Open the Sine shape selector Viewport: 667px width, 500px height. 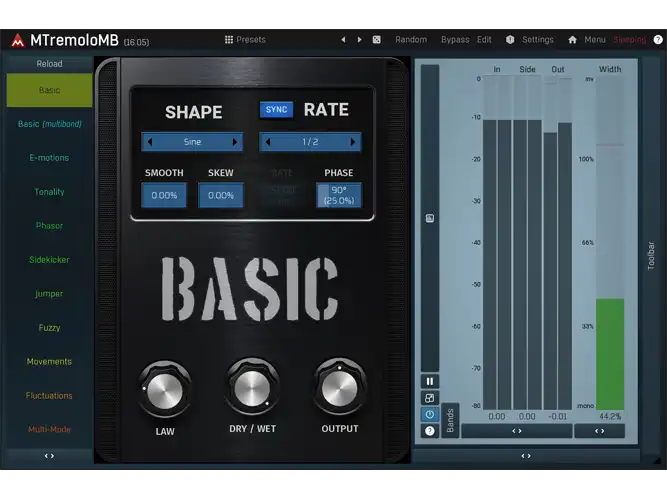pos(192,142)
